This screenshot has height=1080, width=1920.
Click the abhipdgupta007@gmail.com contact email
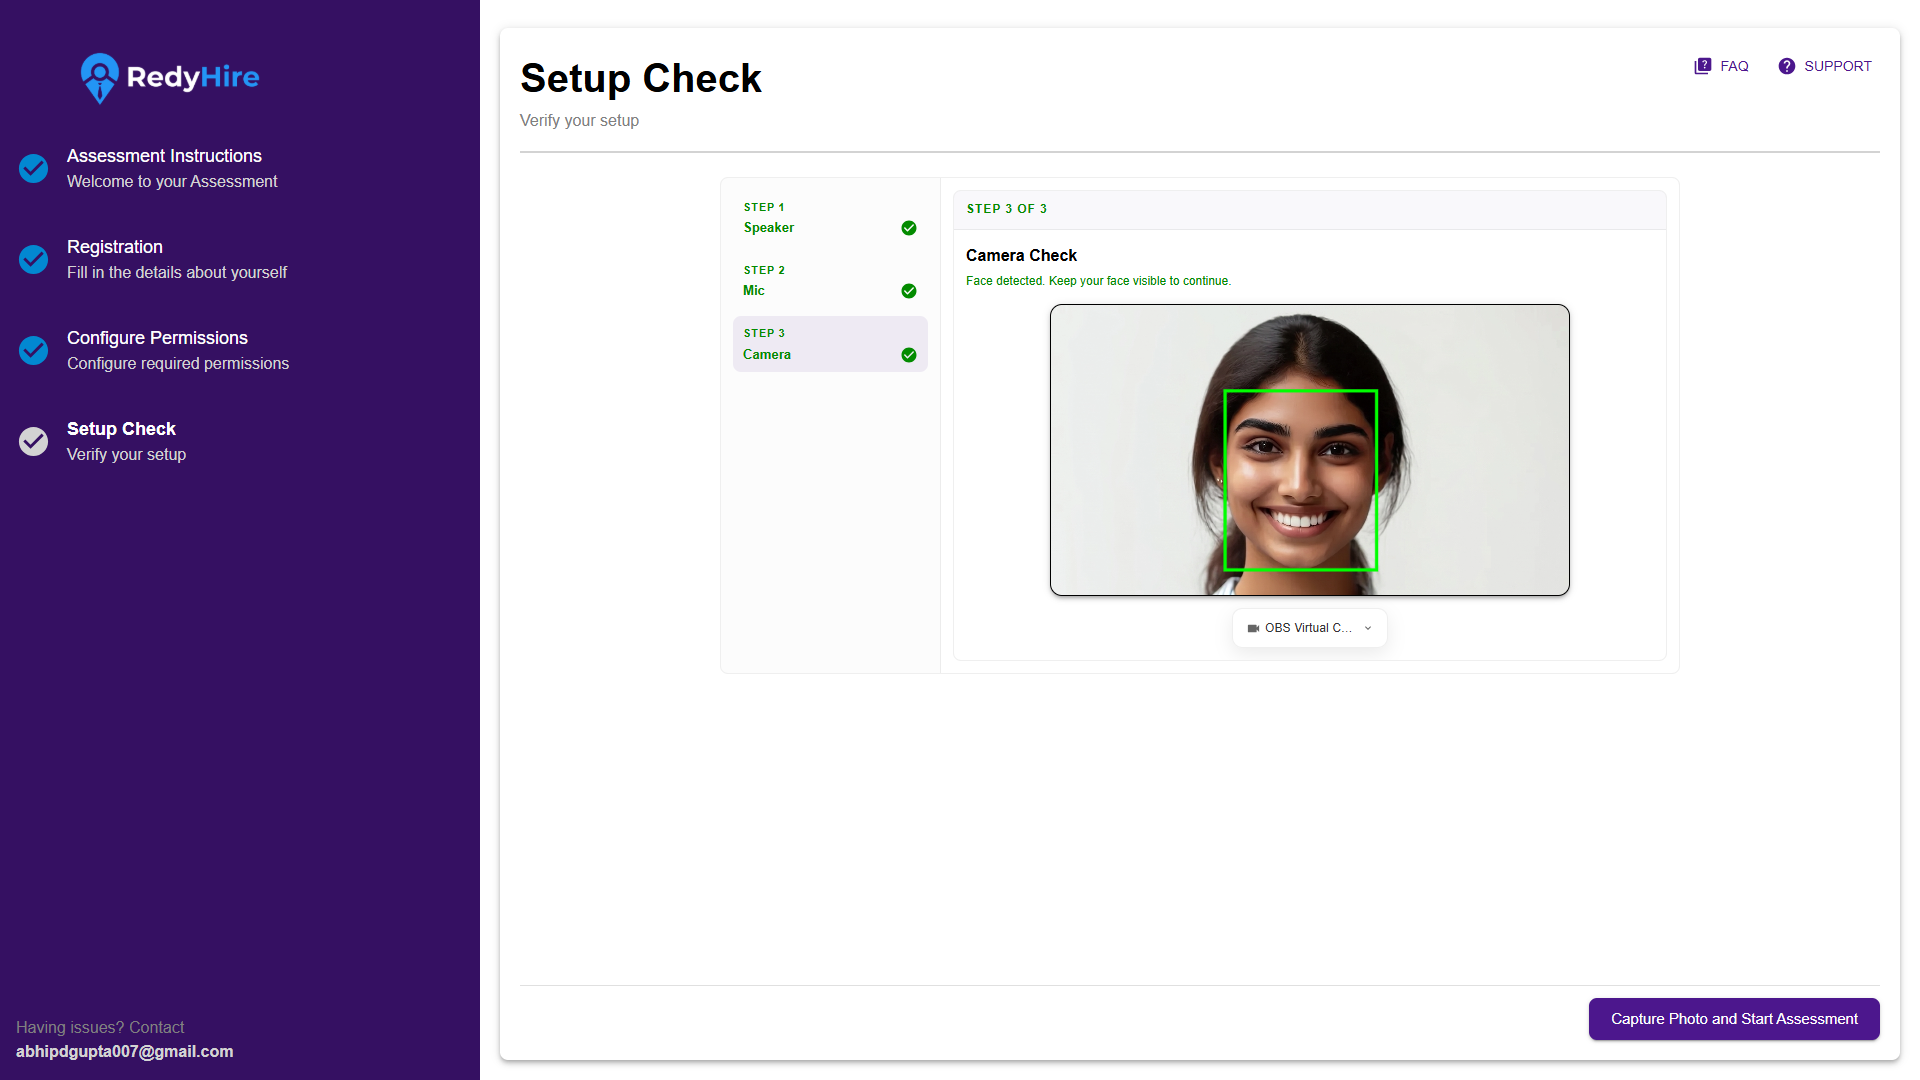(x=124, y=1052)
